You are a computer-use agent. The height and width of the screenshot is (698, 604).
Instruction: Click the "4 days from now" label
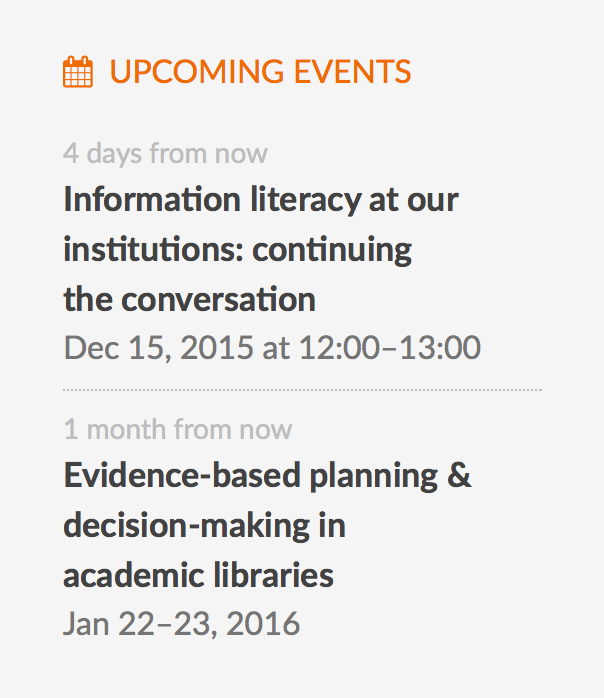pyautogui.click(x=165, y=153)
